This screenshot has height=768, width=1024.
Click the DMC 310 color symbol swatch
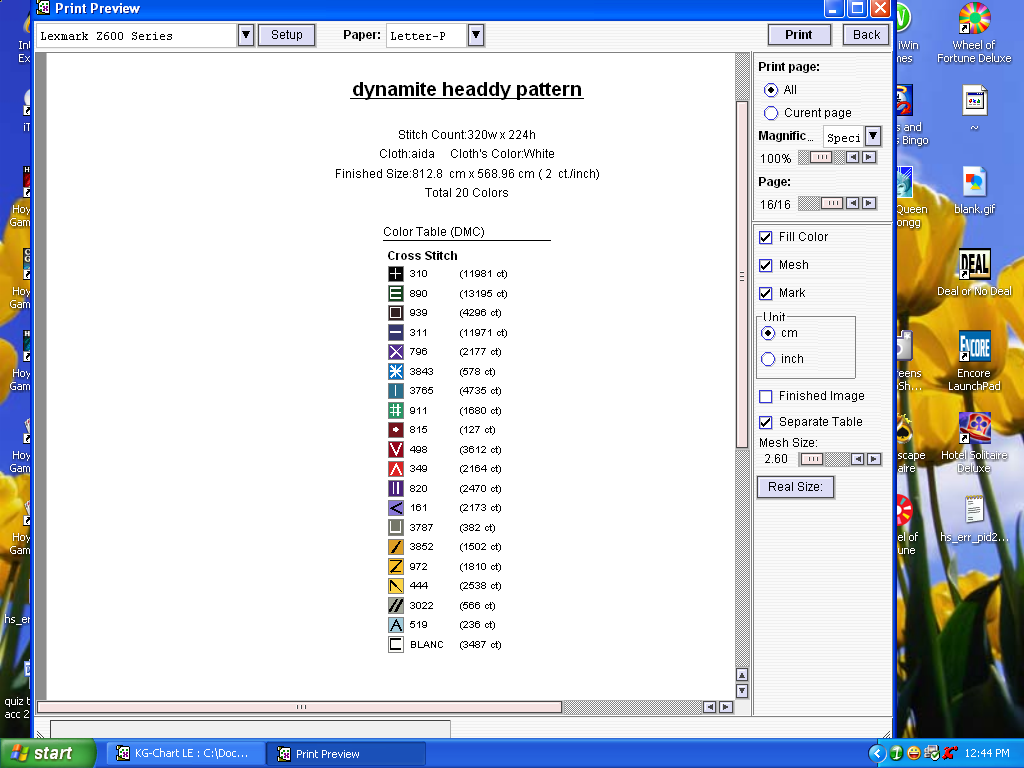(396, 274)
